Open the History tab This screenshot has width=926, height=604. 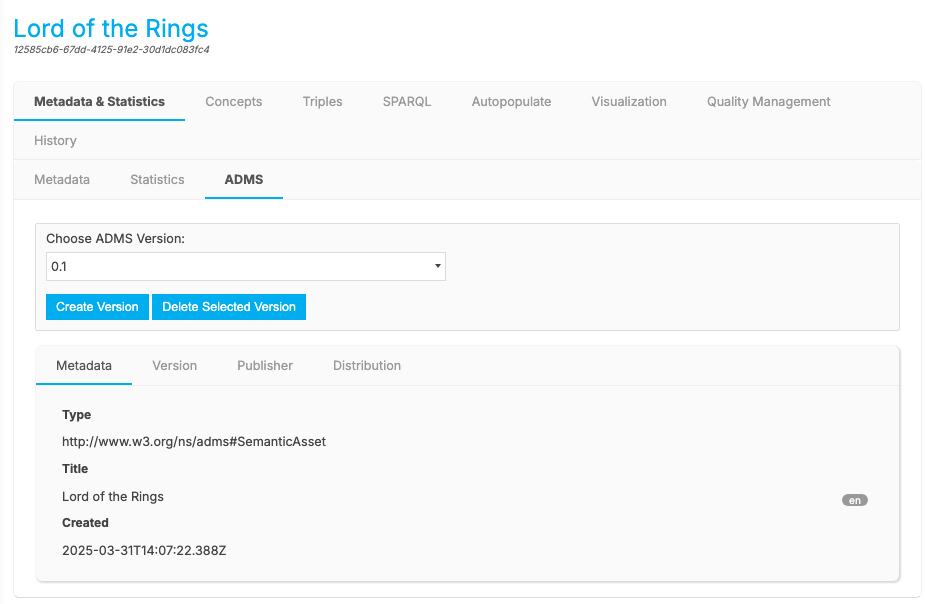point(55,141)
